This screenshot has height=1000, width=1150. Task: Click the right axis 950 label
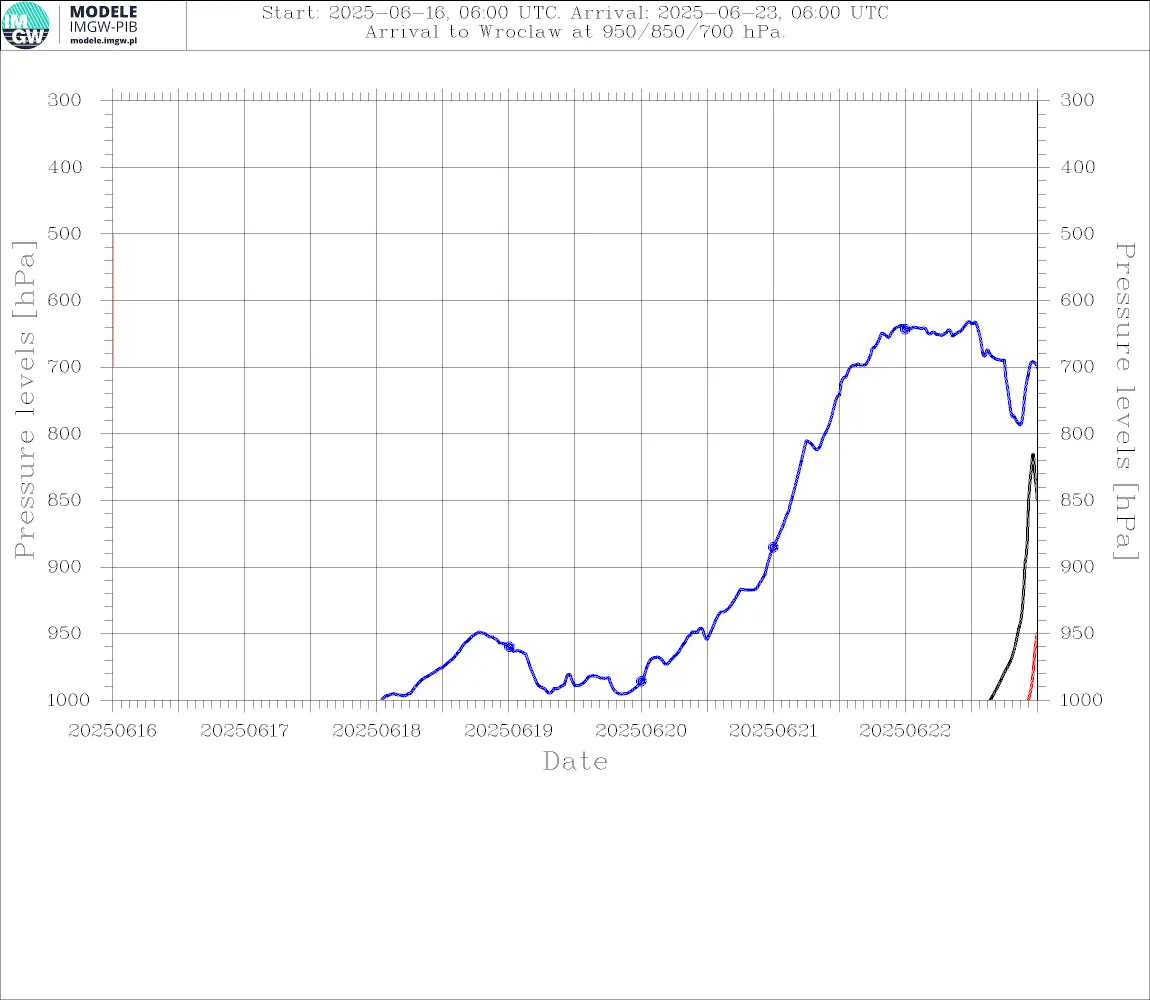(1077, 632)
